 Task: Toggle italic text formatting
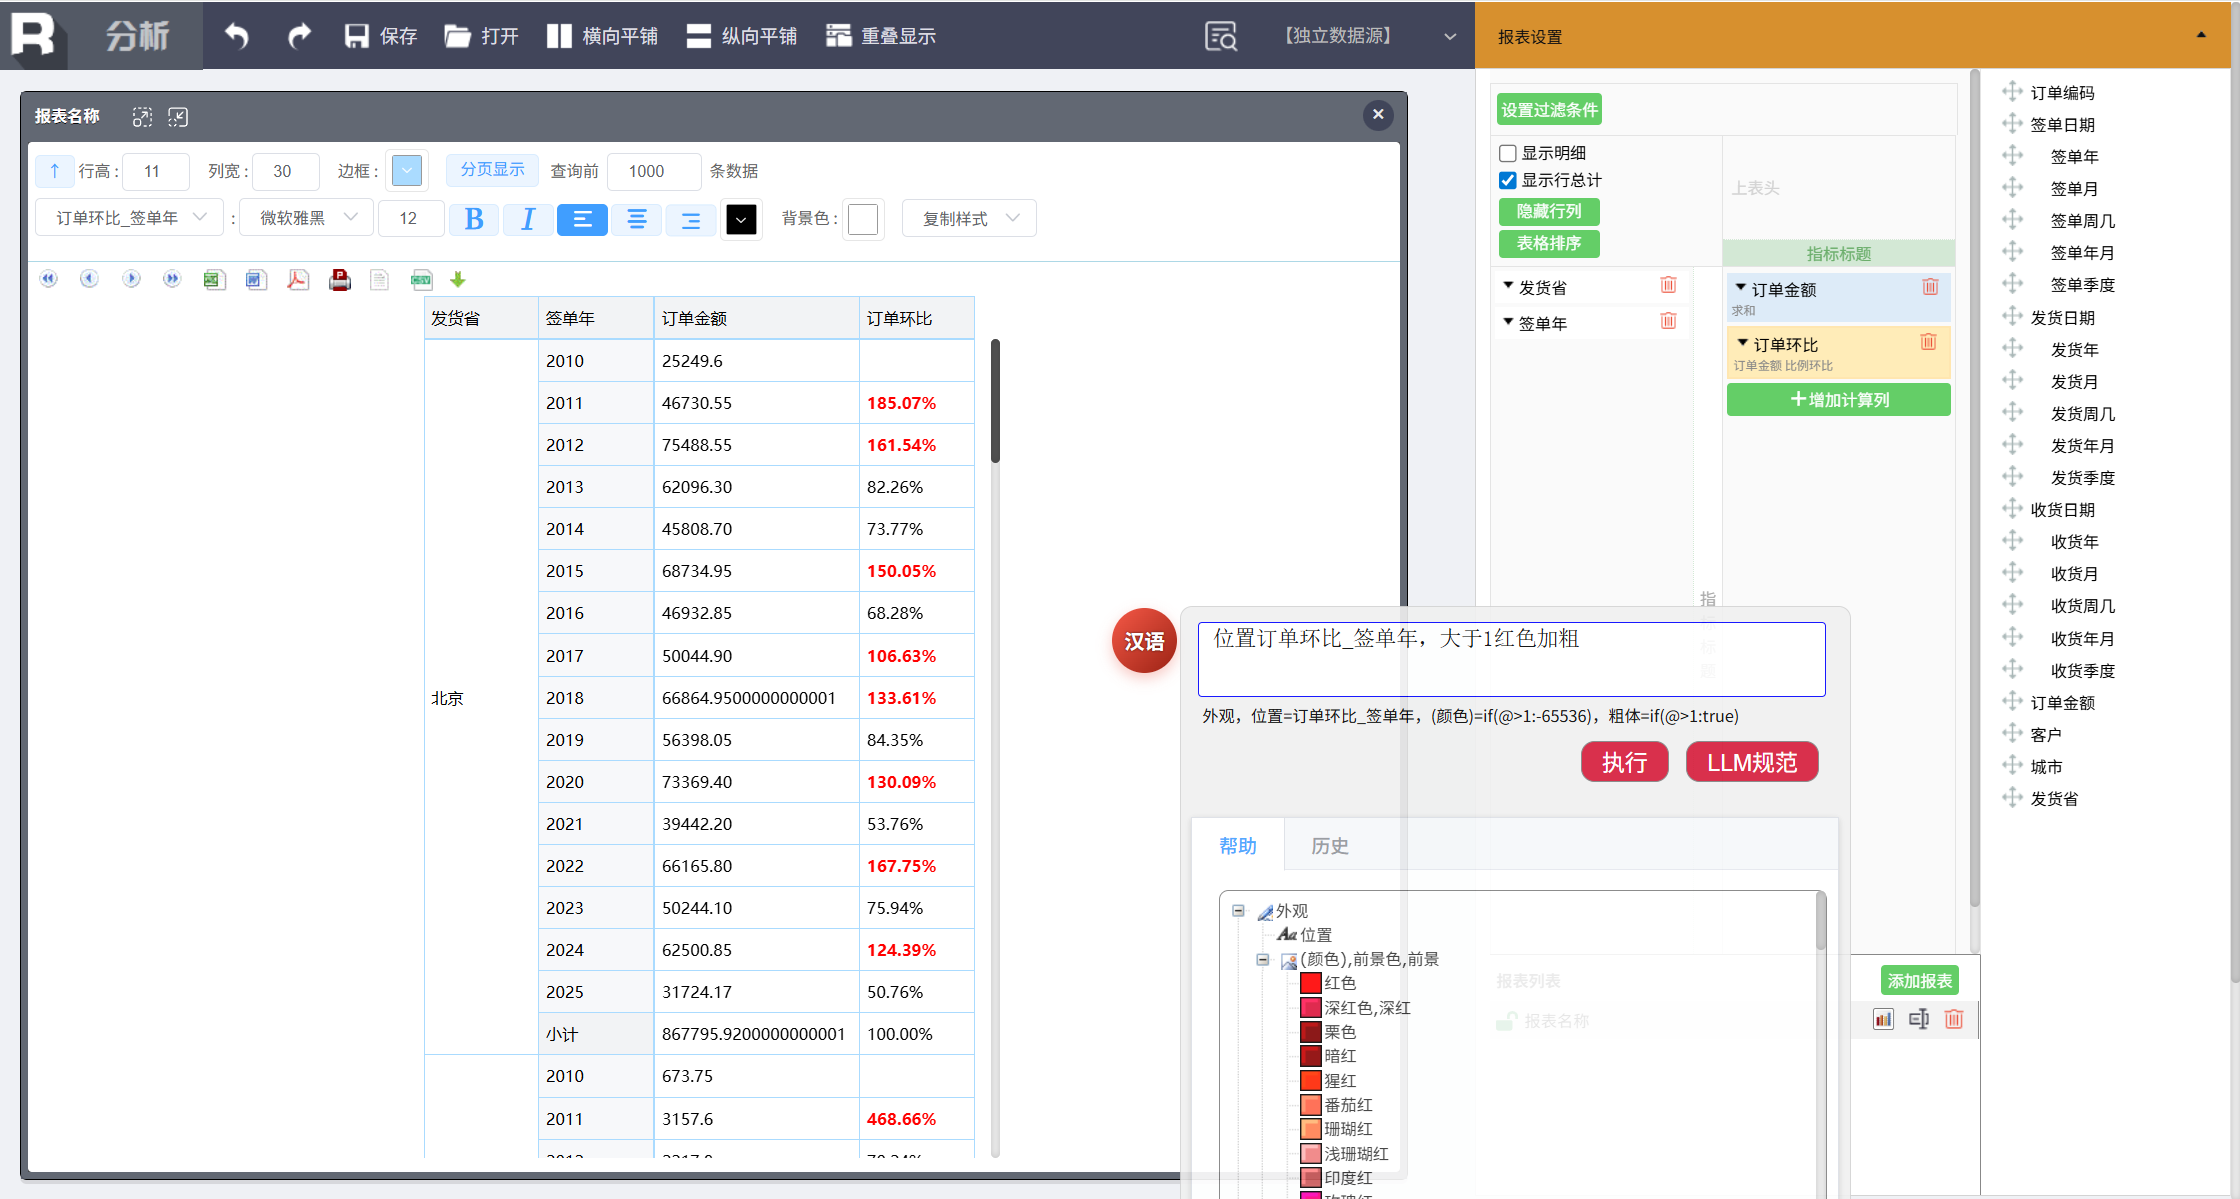click(528, 219)
